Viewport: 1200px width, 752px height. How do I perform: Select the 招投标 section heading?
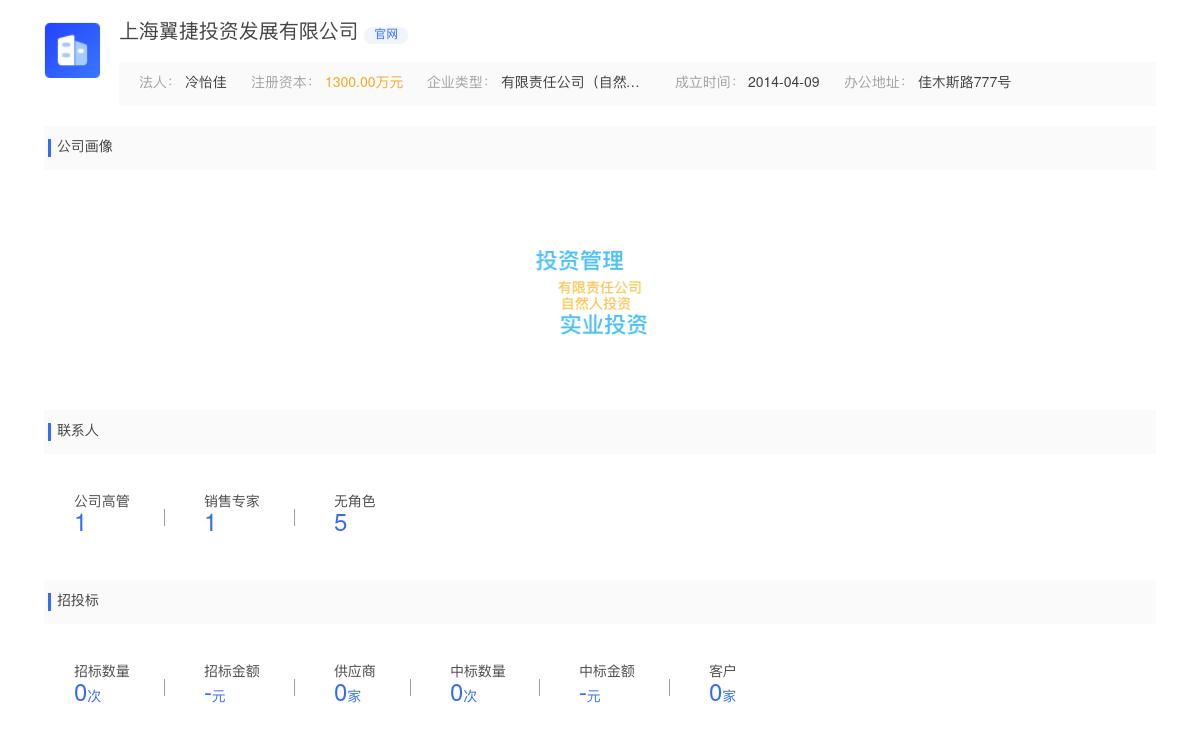[x=78, y=601]
